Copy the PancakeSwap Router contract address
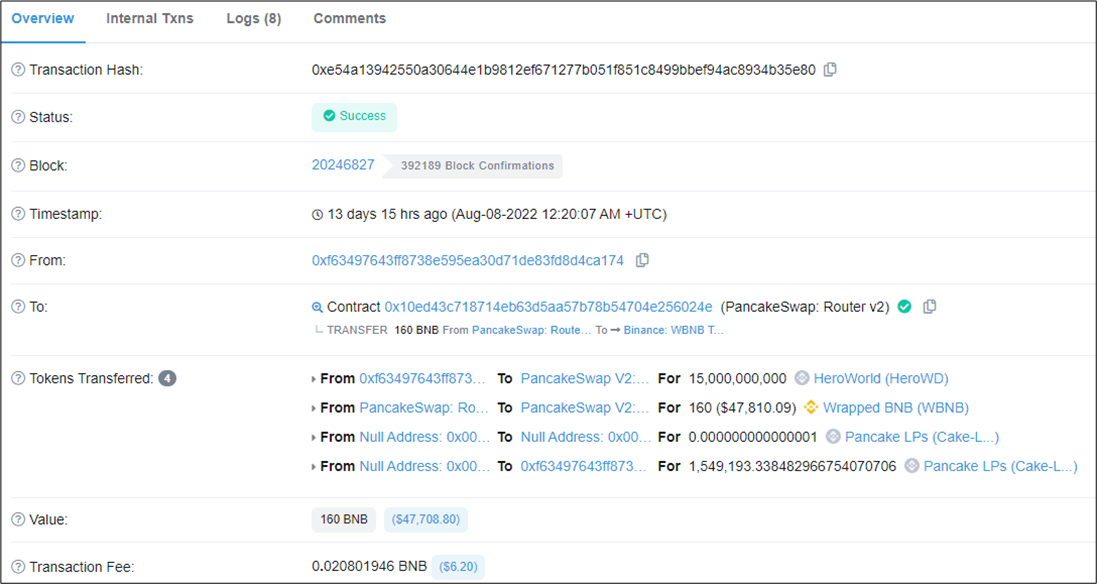Screen dimensions: 1097x584 tap(929, 306)
